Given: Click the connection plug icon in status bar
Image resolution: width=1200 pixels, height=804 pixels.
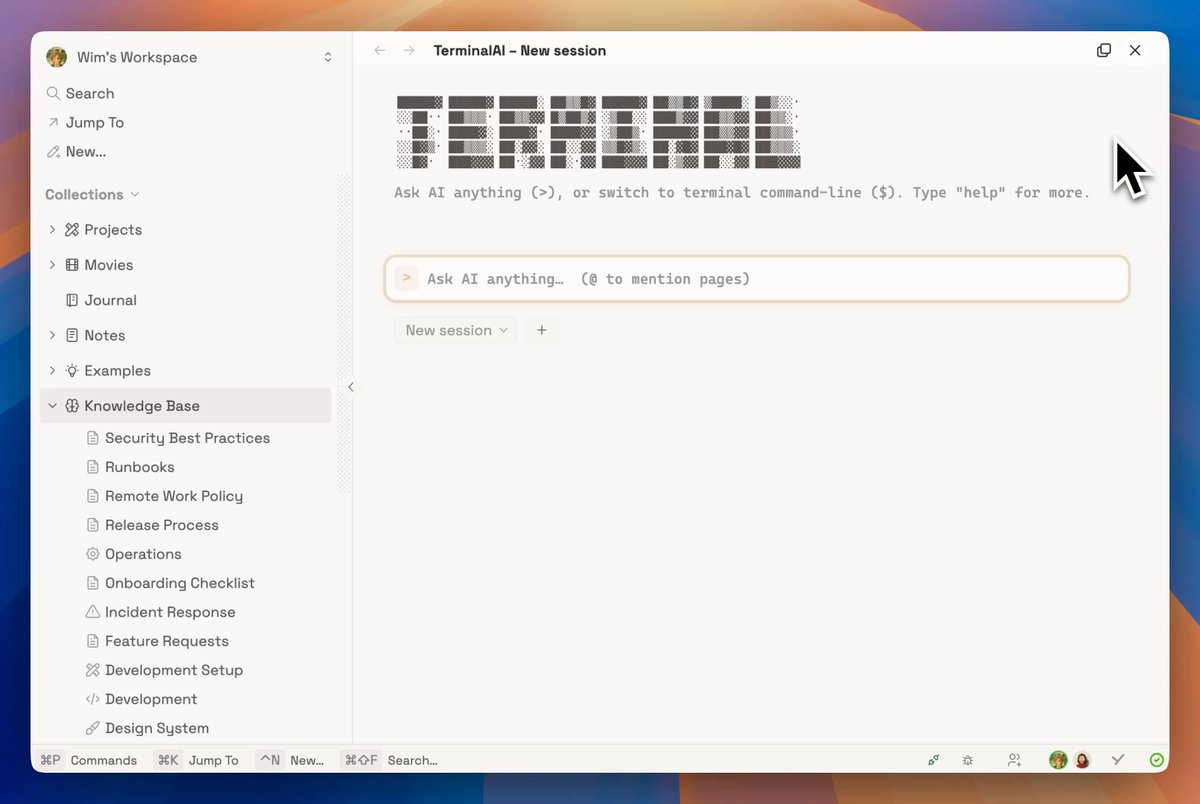Looking at the screenshot, I should [x=933, y=760].
